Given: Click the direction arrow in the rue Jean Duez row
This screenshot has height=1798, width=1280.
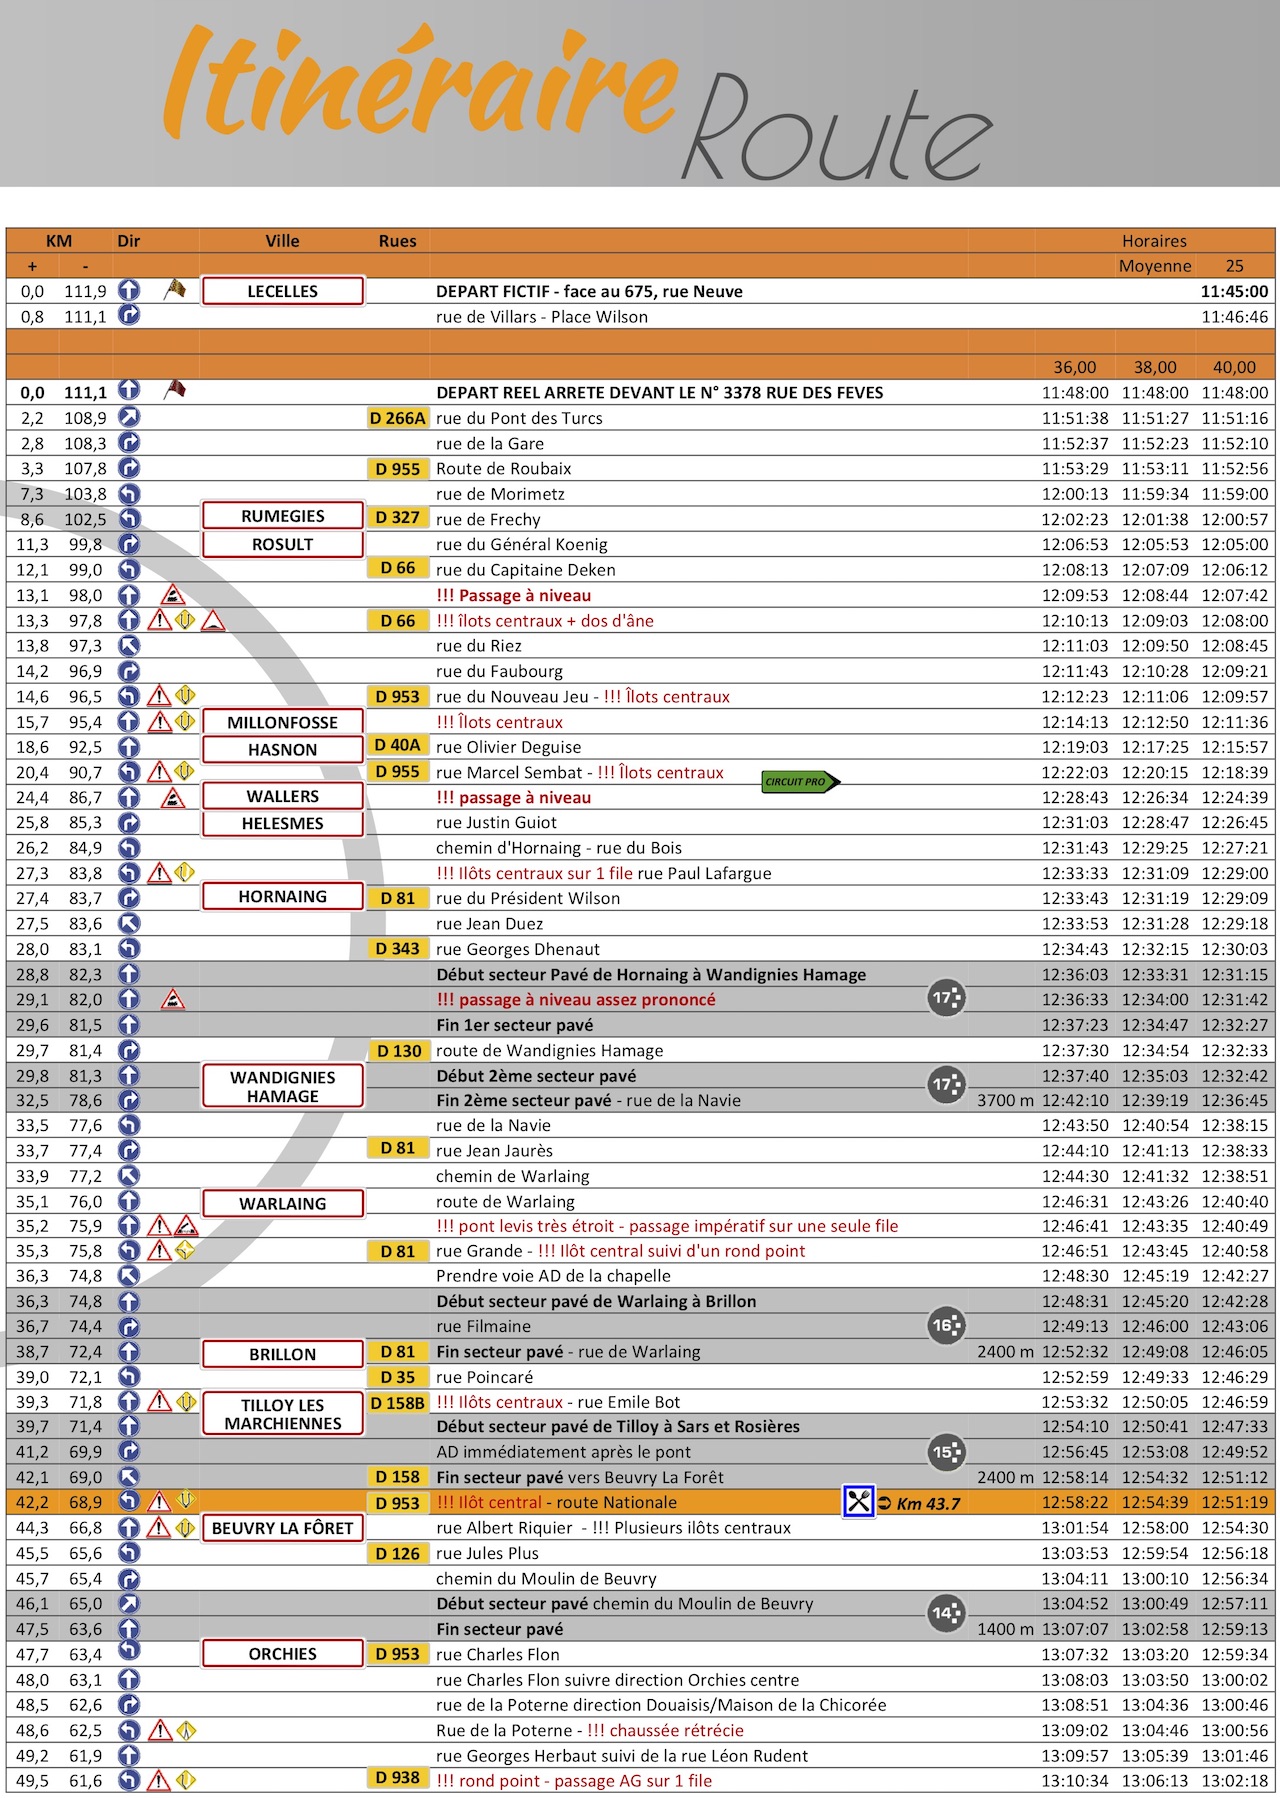Looking at the screenshot, I should pyautogui.click(x=129, y=923).
